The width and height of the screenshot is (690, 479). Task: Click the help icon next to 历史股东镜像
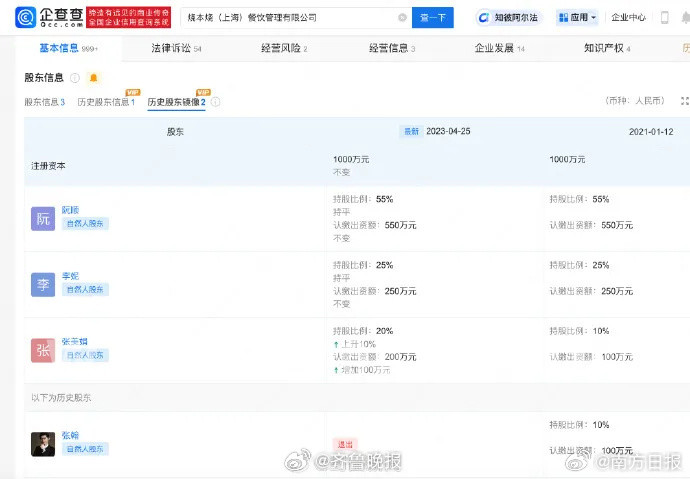tap(216, 102)
